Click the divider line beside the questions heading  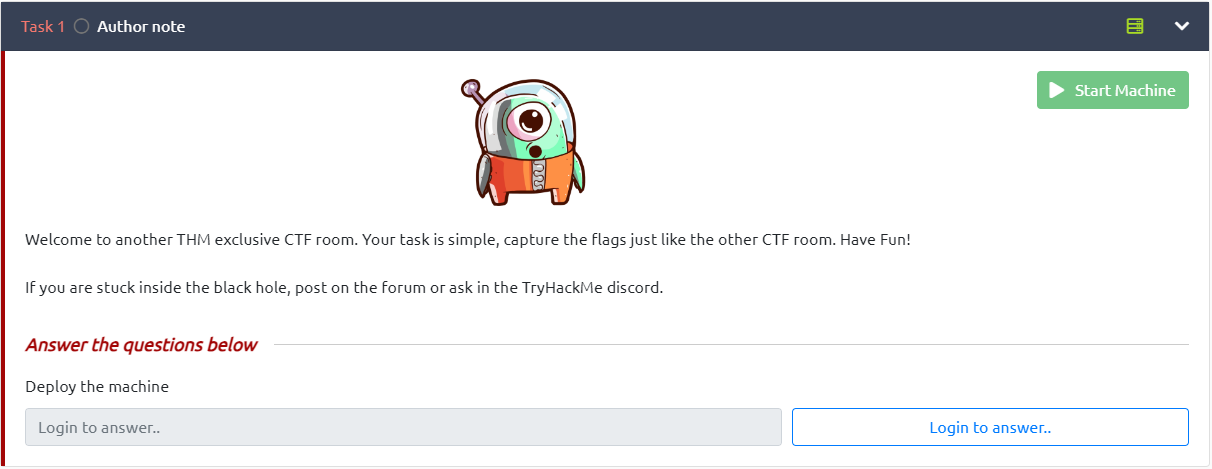point(730,345)
